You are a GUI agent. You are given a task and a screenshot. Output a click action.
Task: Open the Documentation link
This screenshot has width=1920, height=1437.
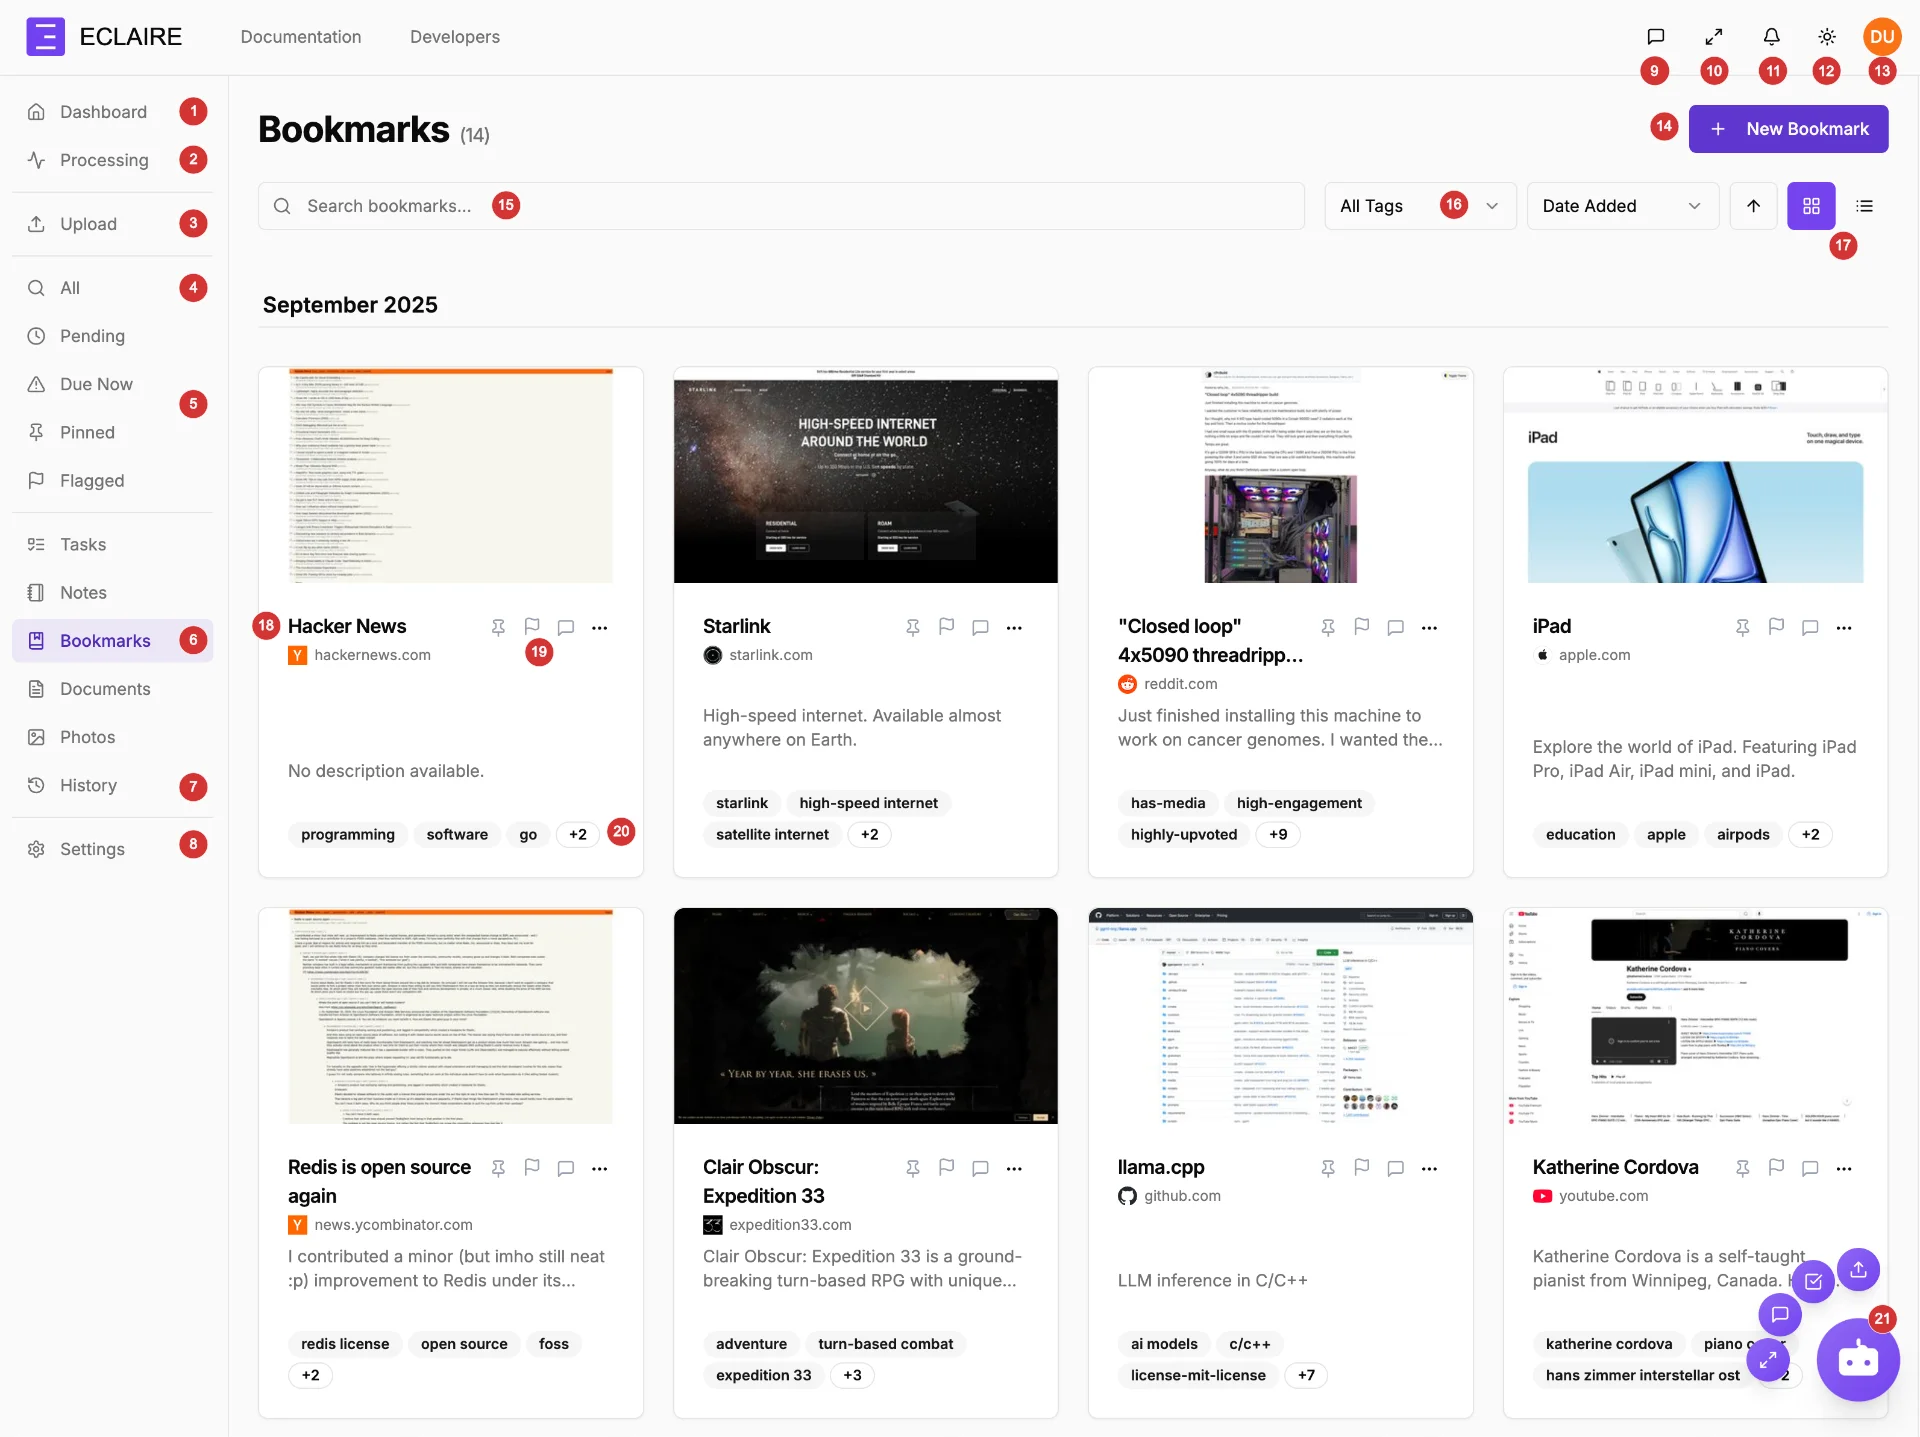tap(301, 37)
